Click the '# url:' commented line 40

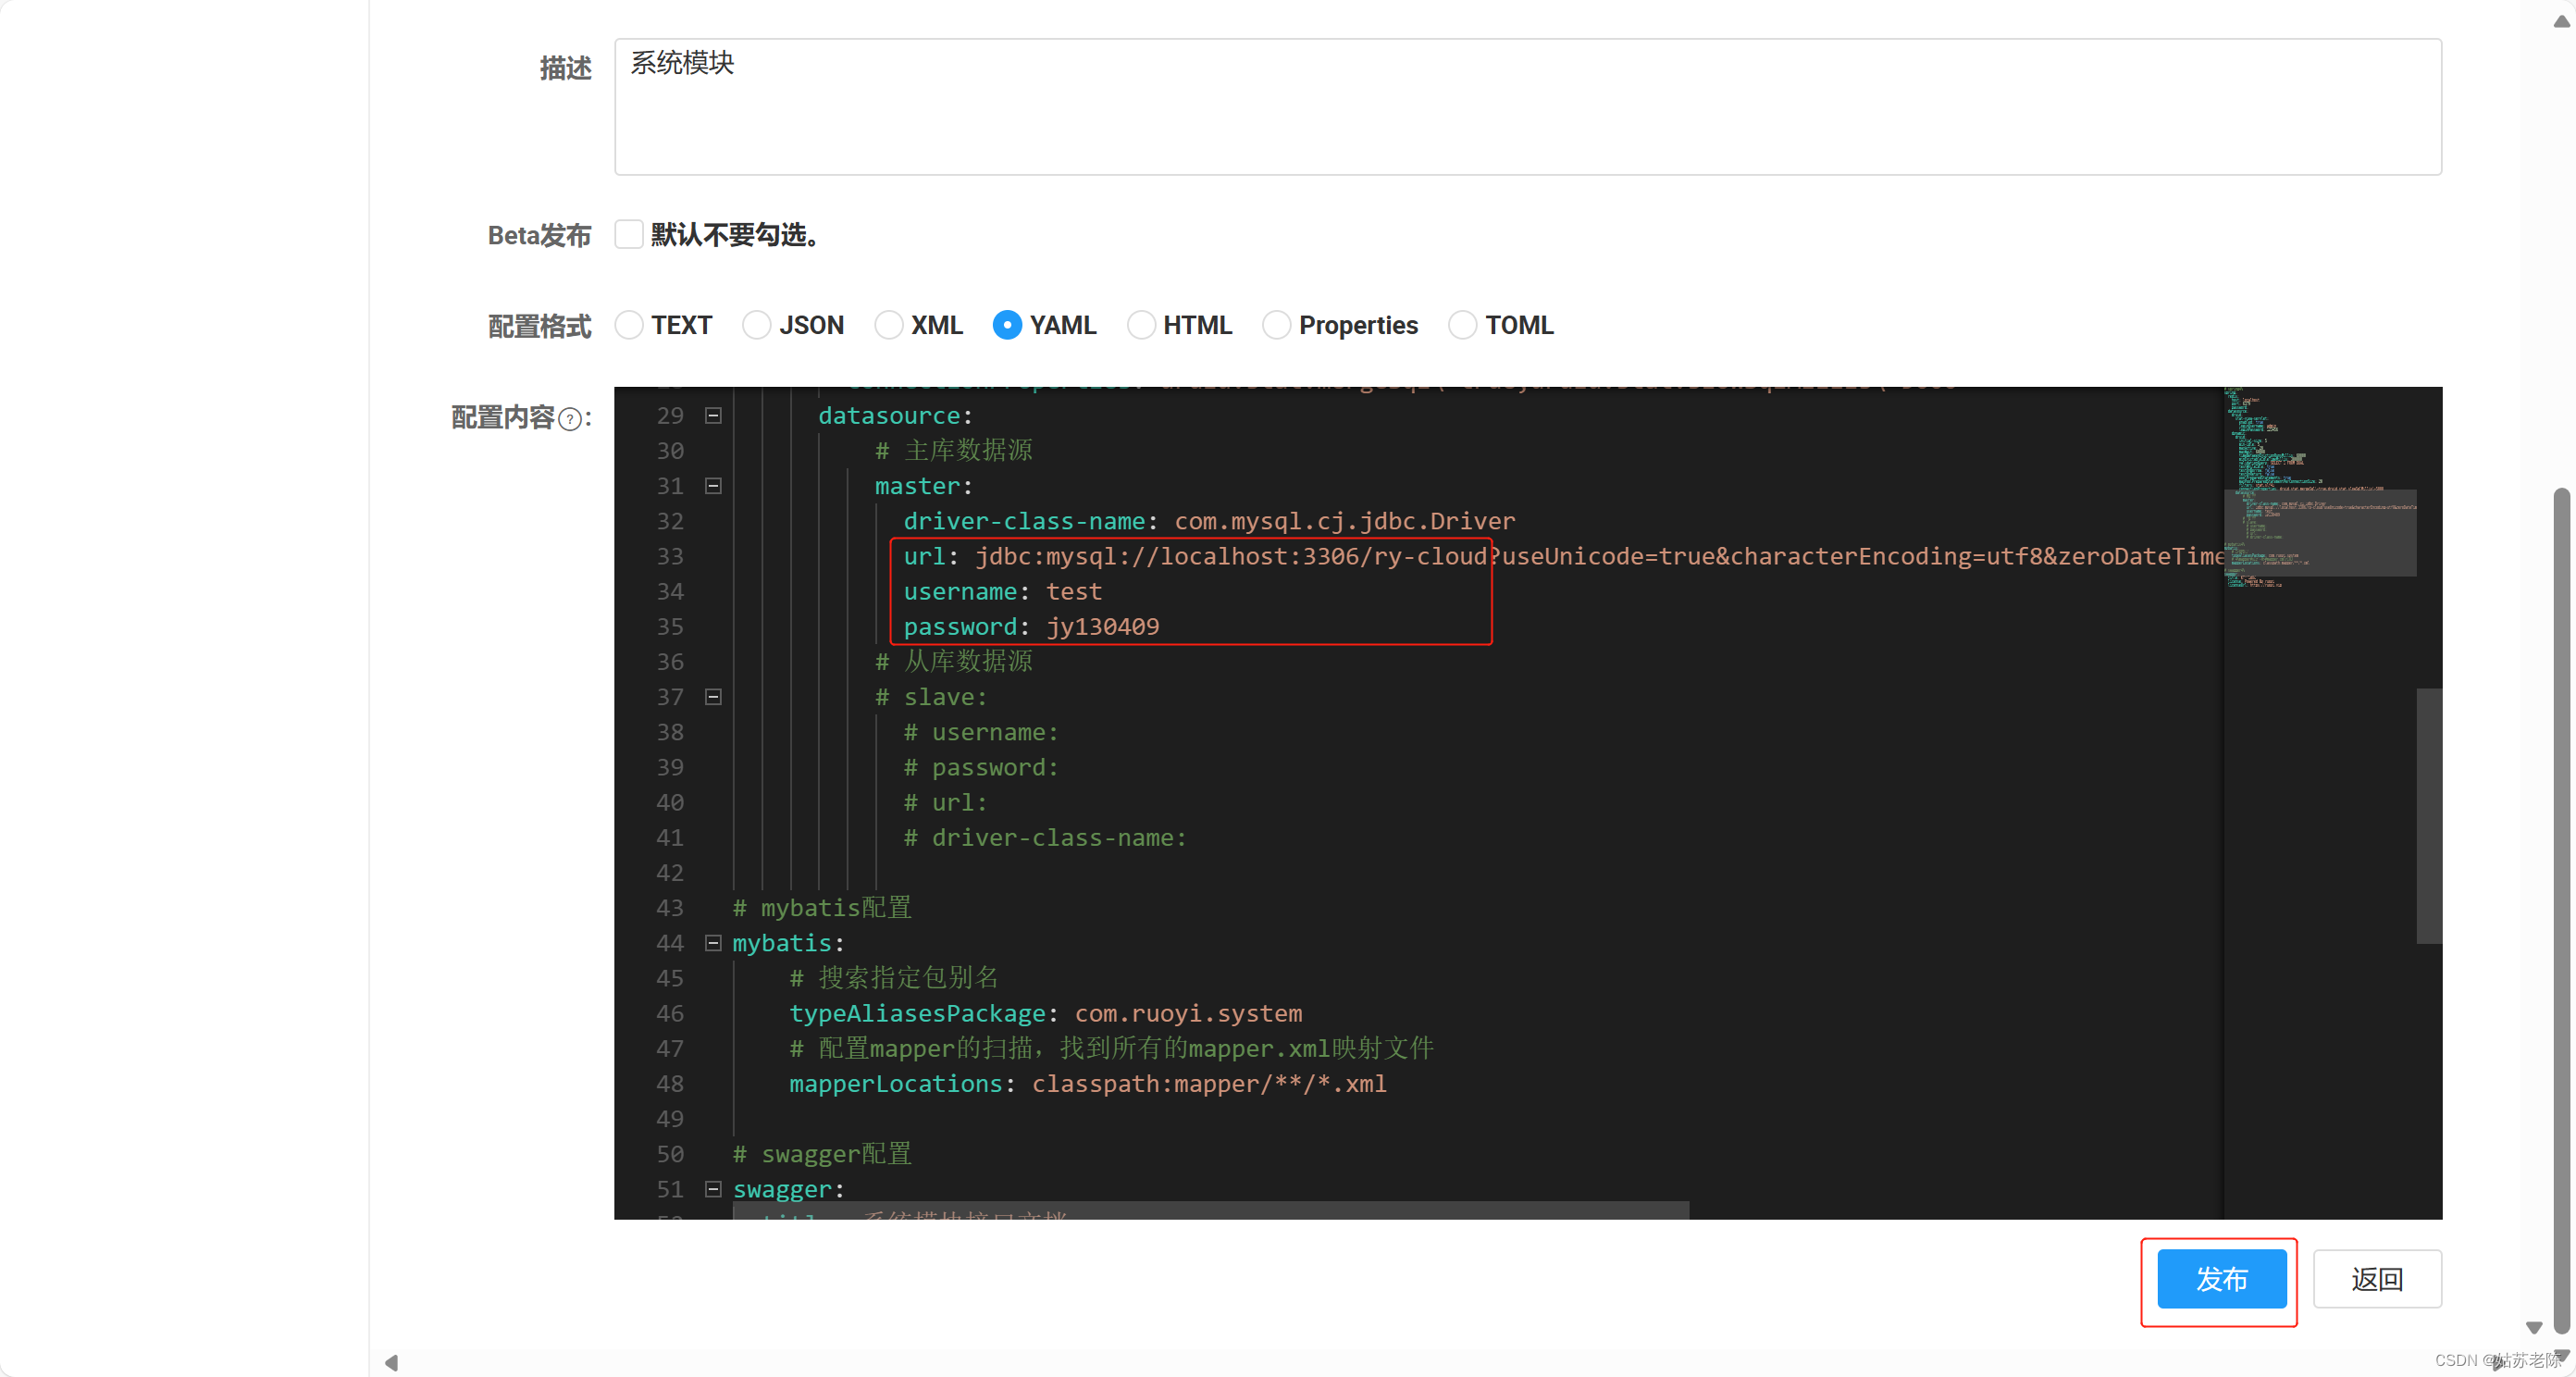coord(945,803)
